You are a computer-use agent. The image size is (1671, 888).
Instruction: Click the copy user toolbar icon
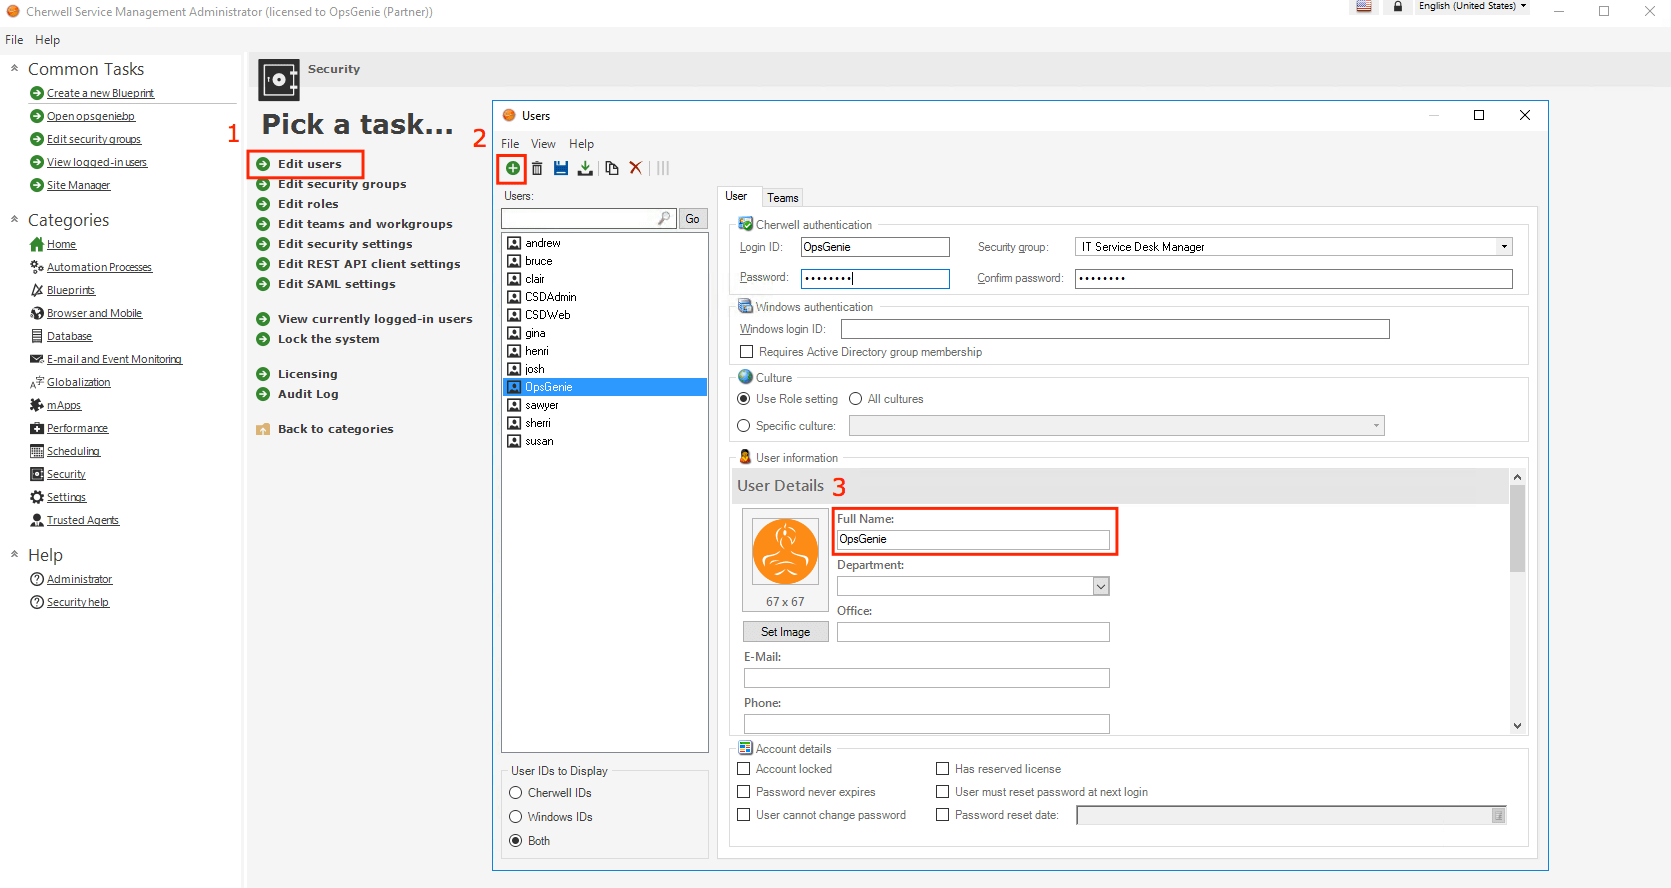(x=611, y=168)
